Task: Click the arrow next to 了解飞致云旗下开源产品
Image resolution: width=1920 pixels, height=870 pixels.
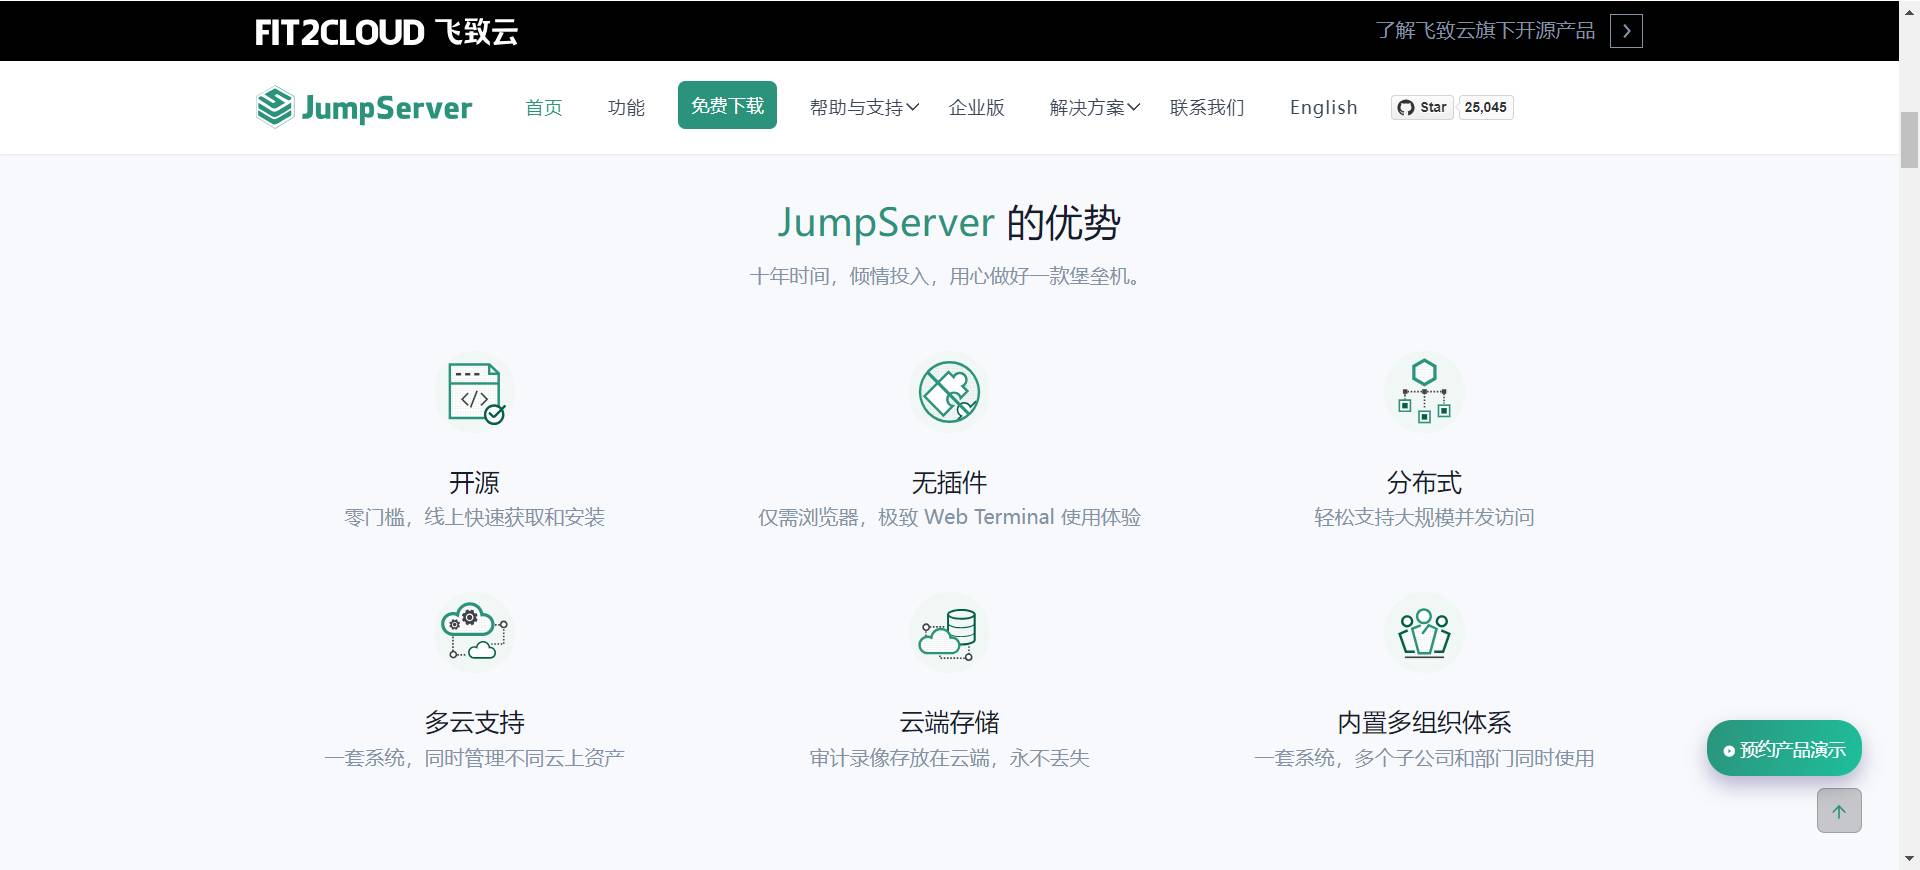Action: pos(1626,31)
